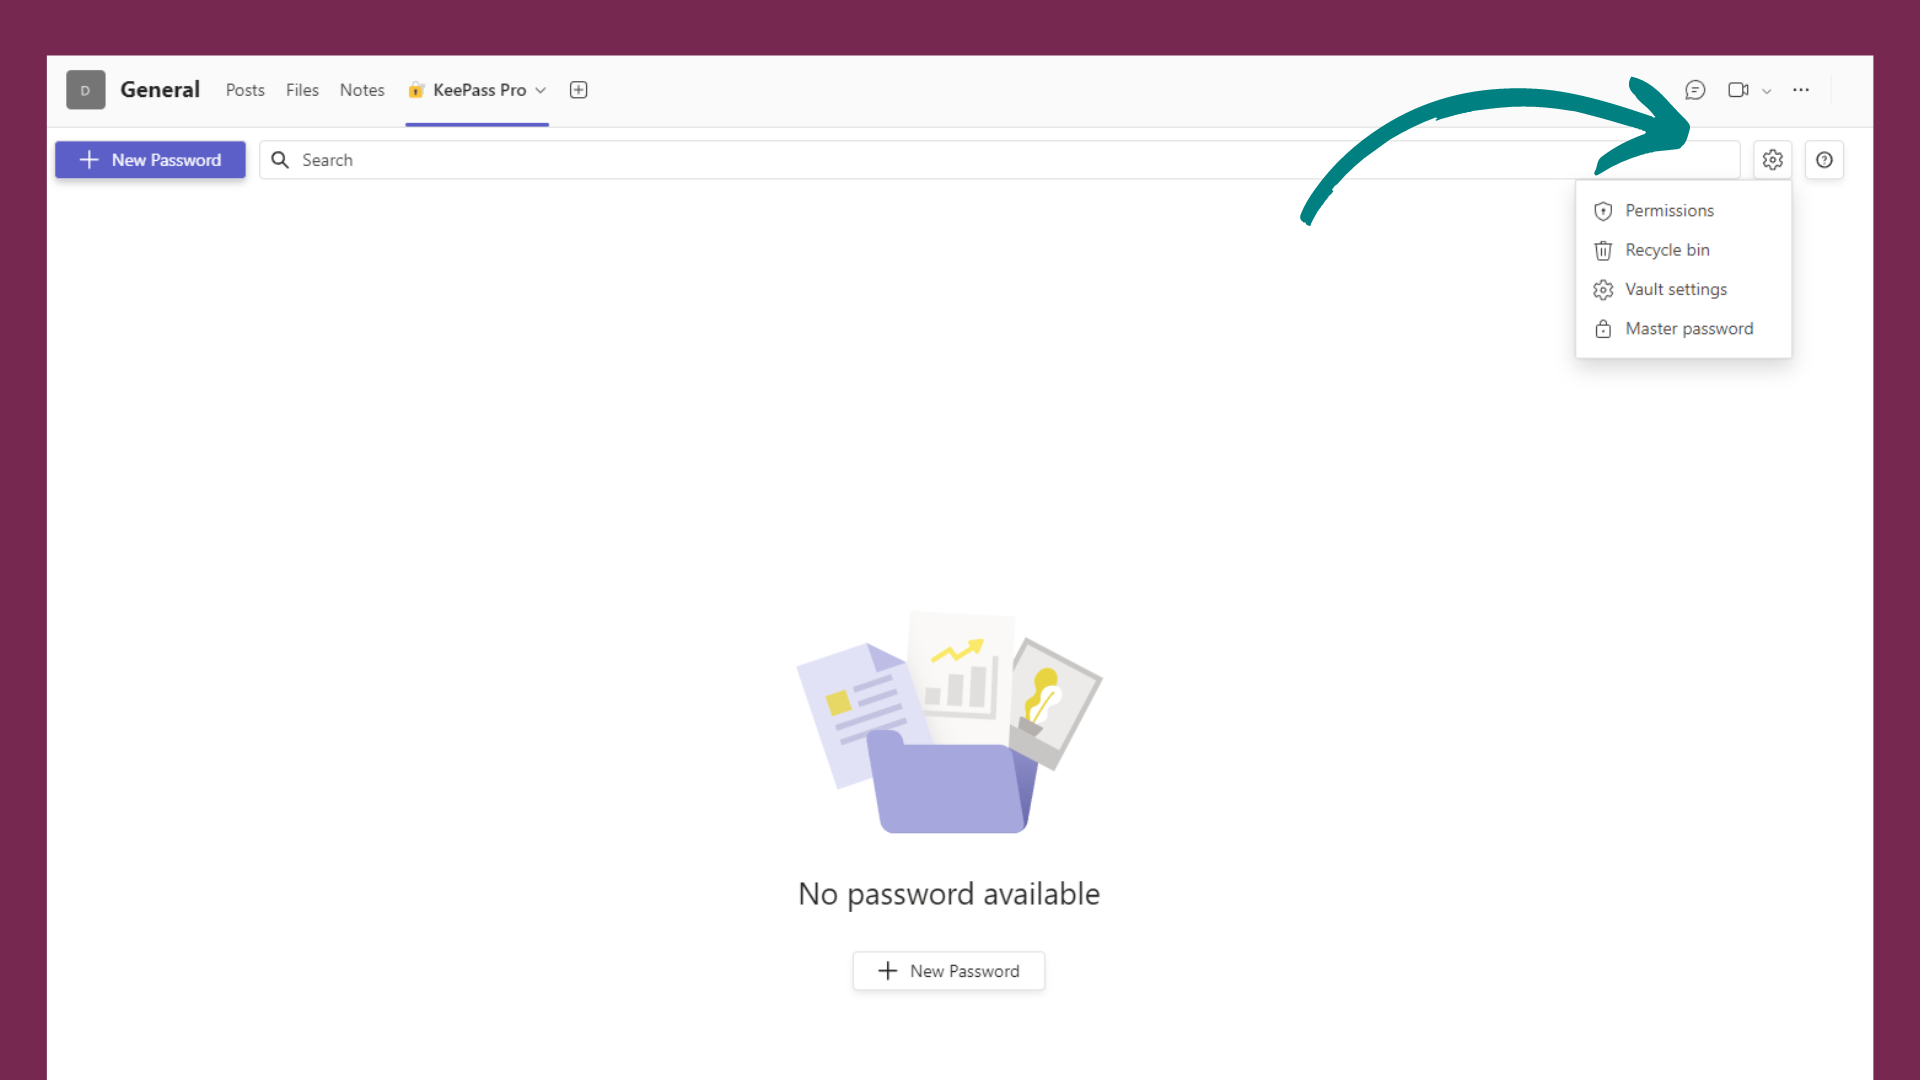Expand the KeePass Pro dropdown
1920x1080 pixels.
click(541, 90)
